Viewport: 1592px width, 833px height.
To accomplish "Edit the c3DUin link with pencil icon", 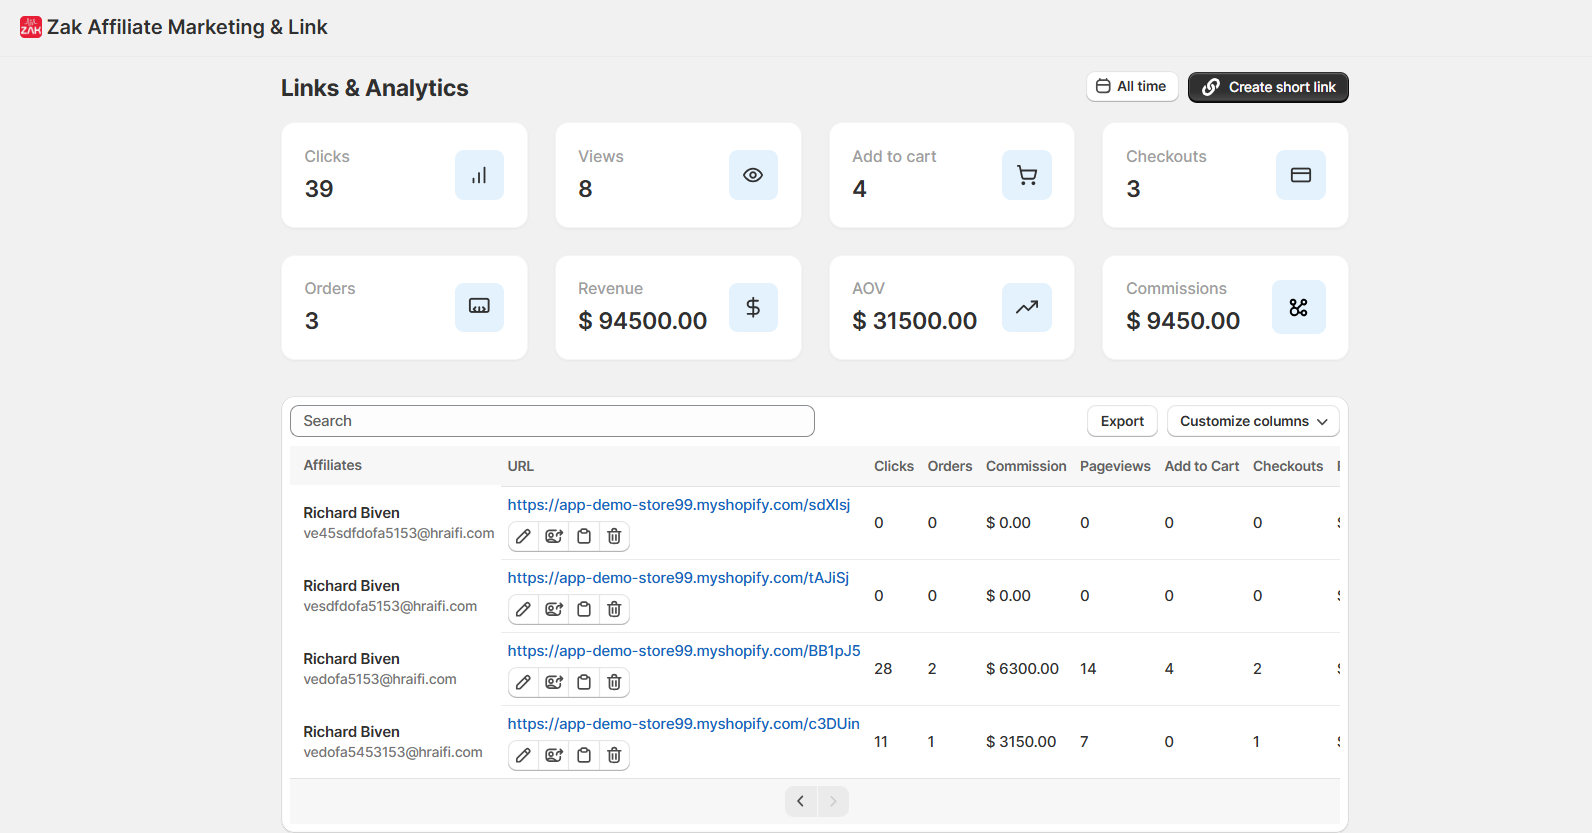I will [523, 755].
